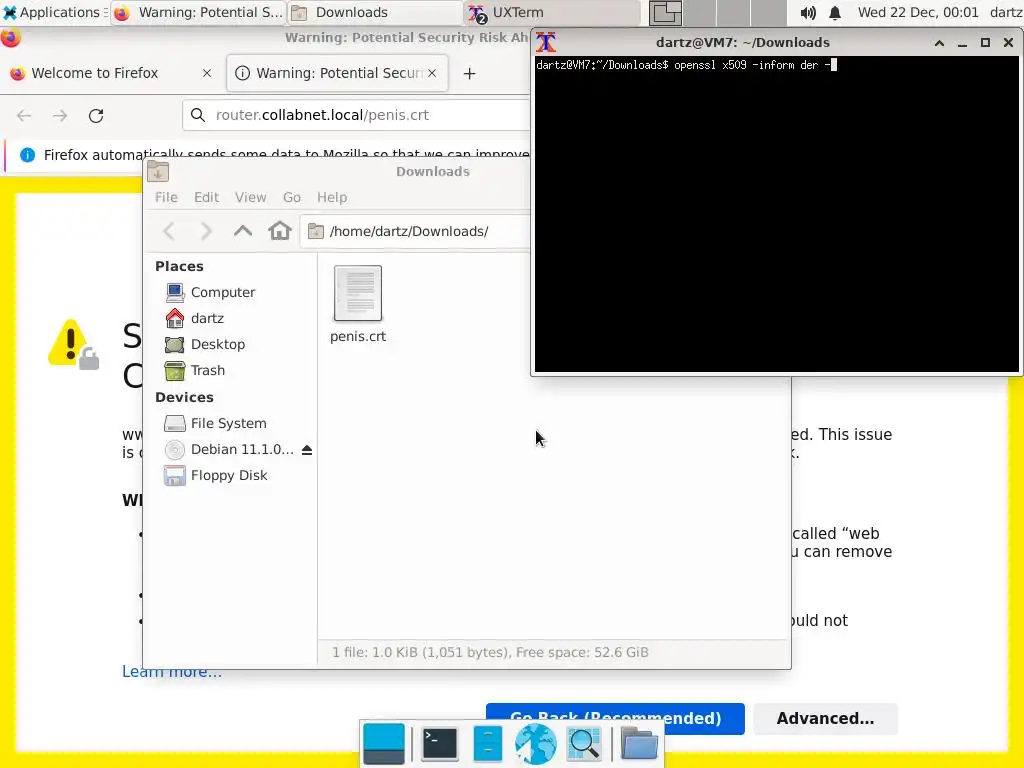Screen dimensions: 1024x768
Task: Click the UXTerm window menu icon
Action: pyautogui.click(x=546, y=42)
